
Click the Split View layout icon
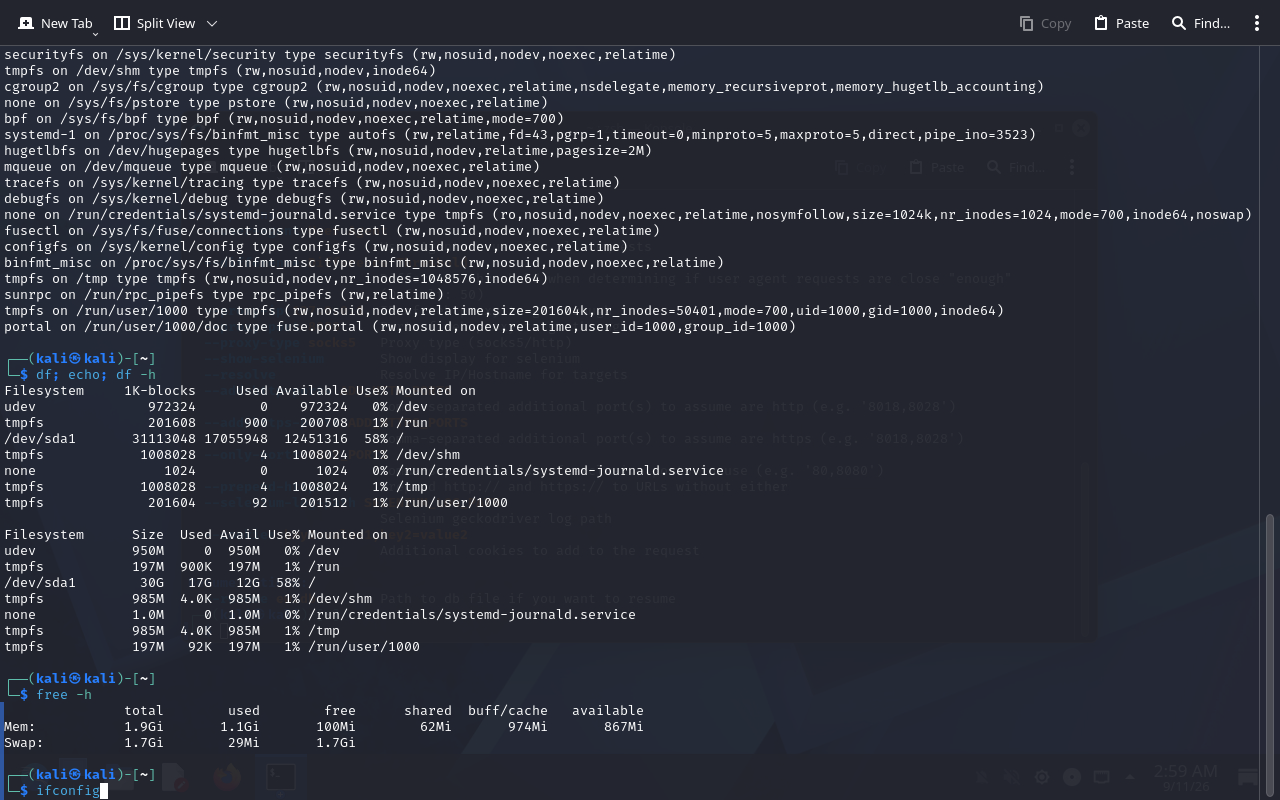click(122, 23)
